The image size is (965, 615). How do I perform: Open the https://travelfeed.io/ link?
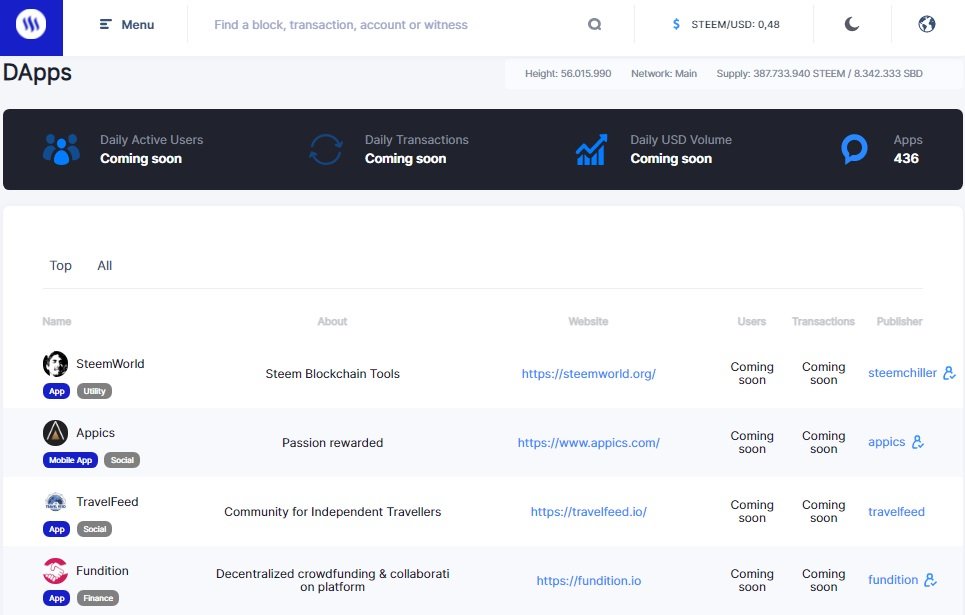point(589,512)
